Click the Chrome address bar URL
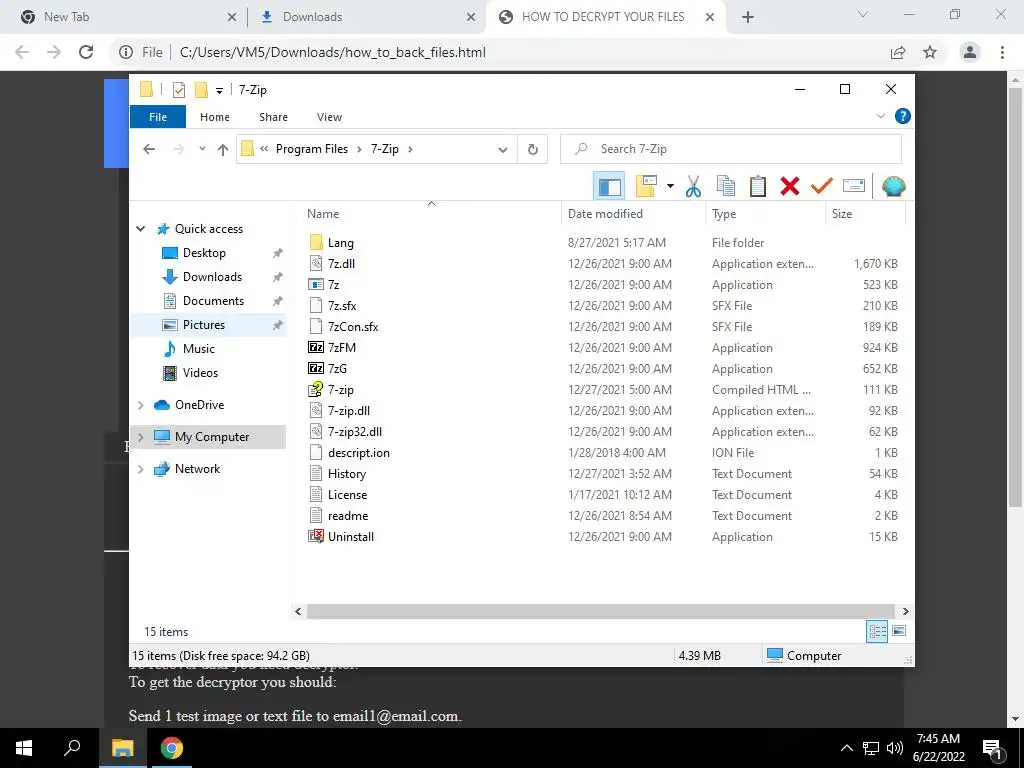1024x768 pixels. coord(332,52)
